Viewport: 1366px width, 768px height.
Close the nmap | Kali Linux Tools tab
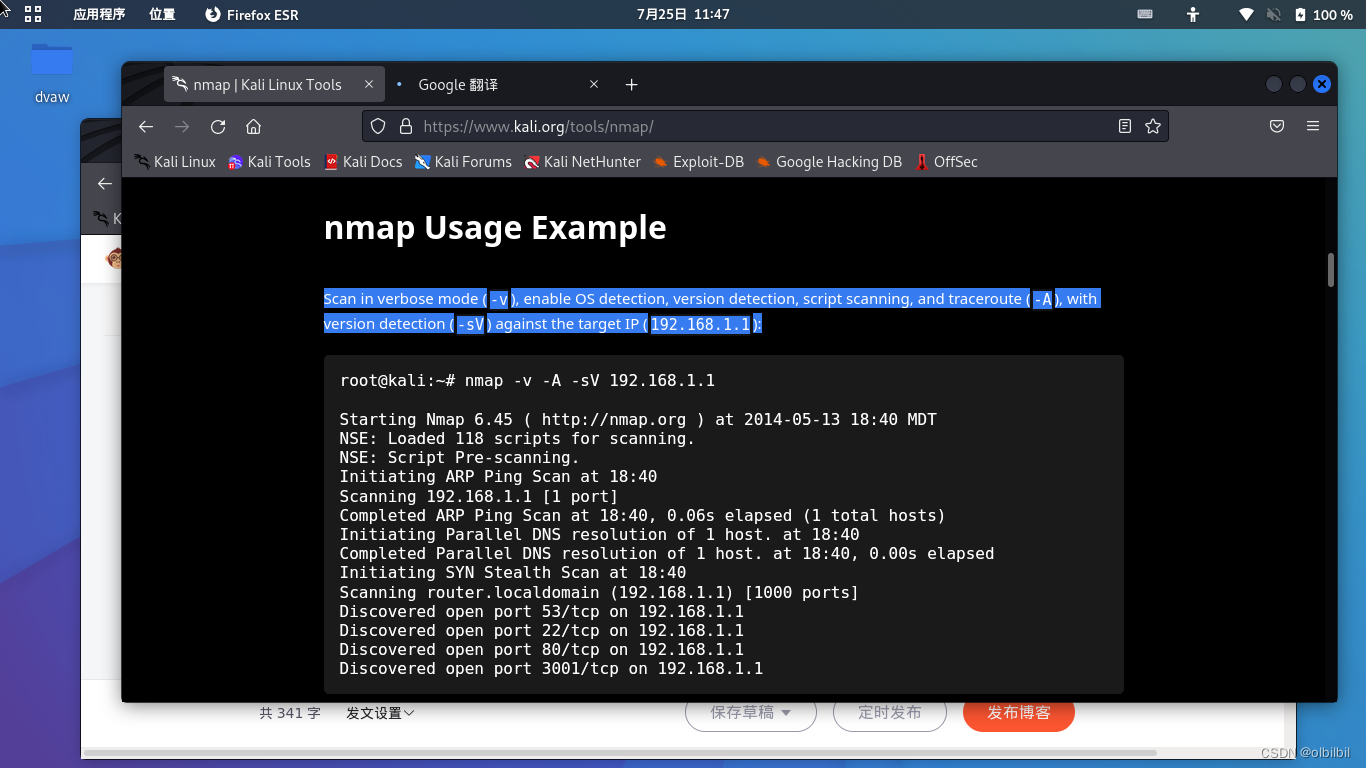click(369, 85)
